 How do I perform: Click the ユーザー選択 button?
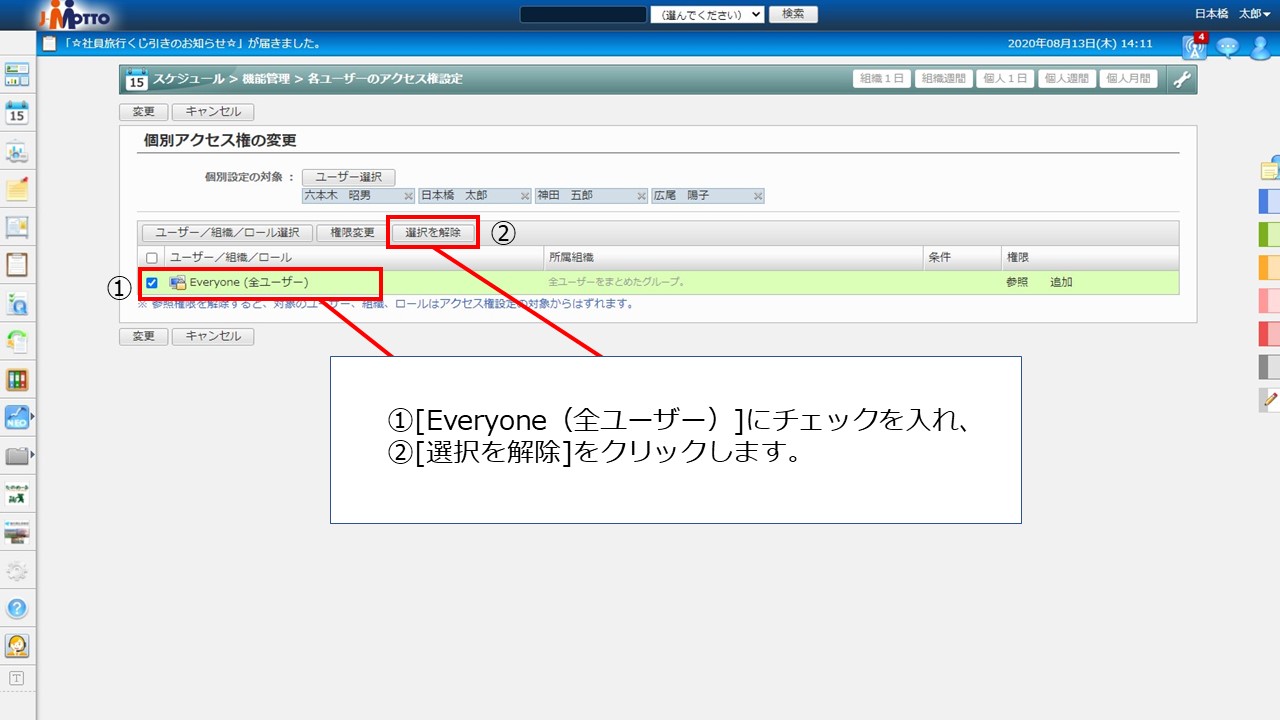pyautogui.click(x=349, y=177)
